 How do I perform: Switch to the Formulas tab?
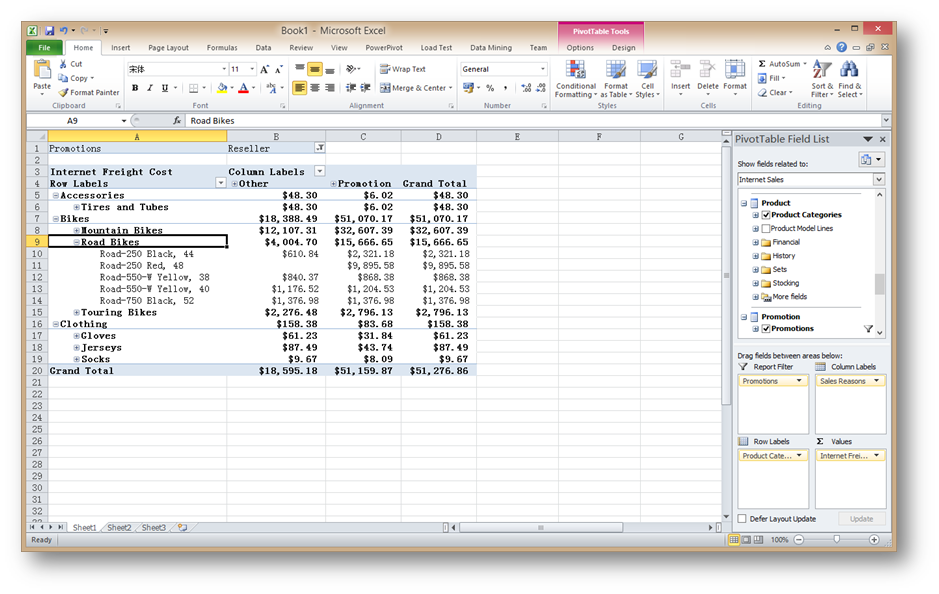tap(222, 47)
